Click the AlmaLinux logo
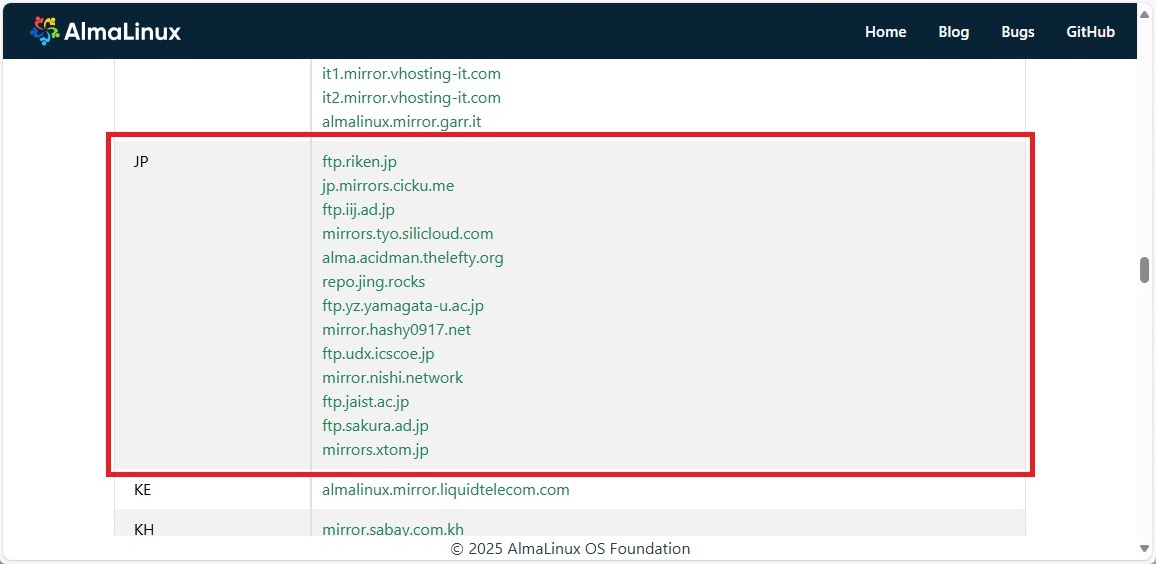 pyautogui.click(x=105, y=31)
